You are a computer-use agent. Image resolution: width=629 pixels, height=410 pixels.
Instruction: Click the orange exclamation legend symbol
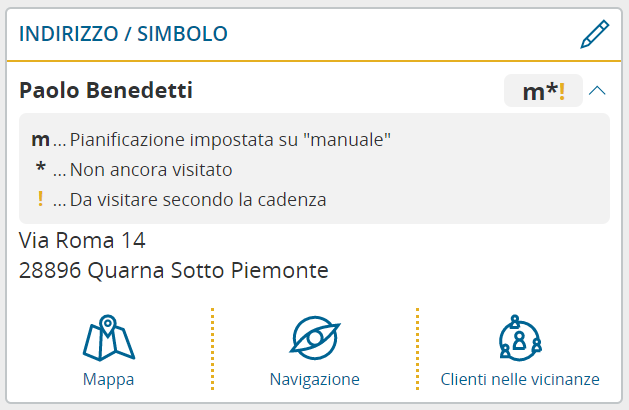click(x=40, y=199)
